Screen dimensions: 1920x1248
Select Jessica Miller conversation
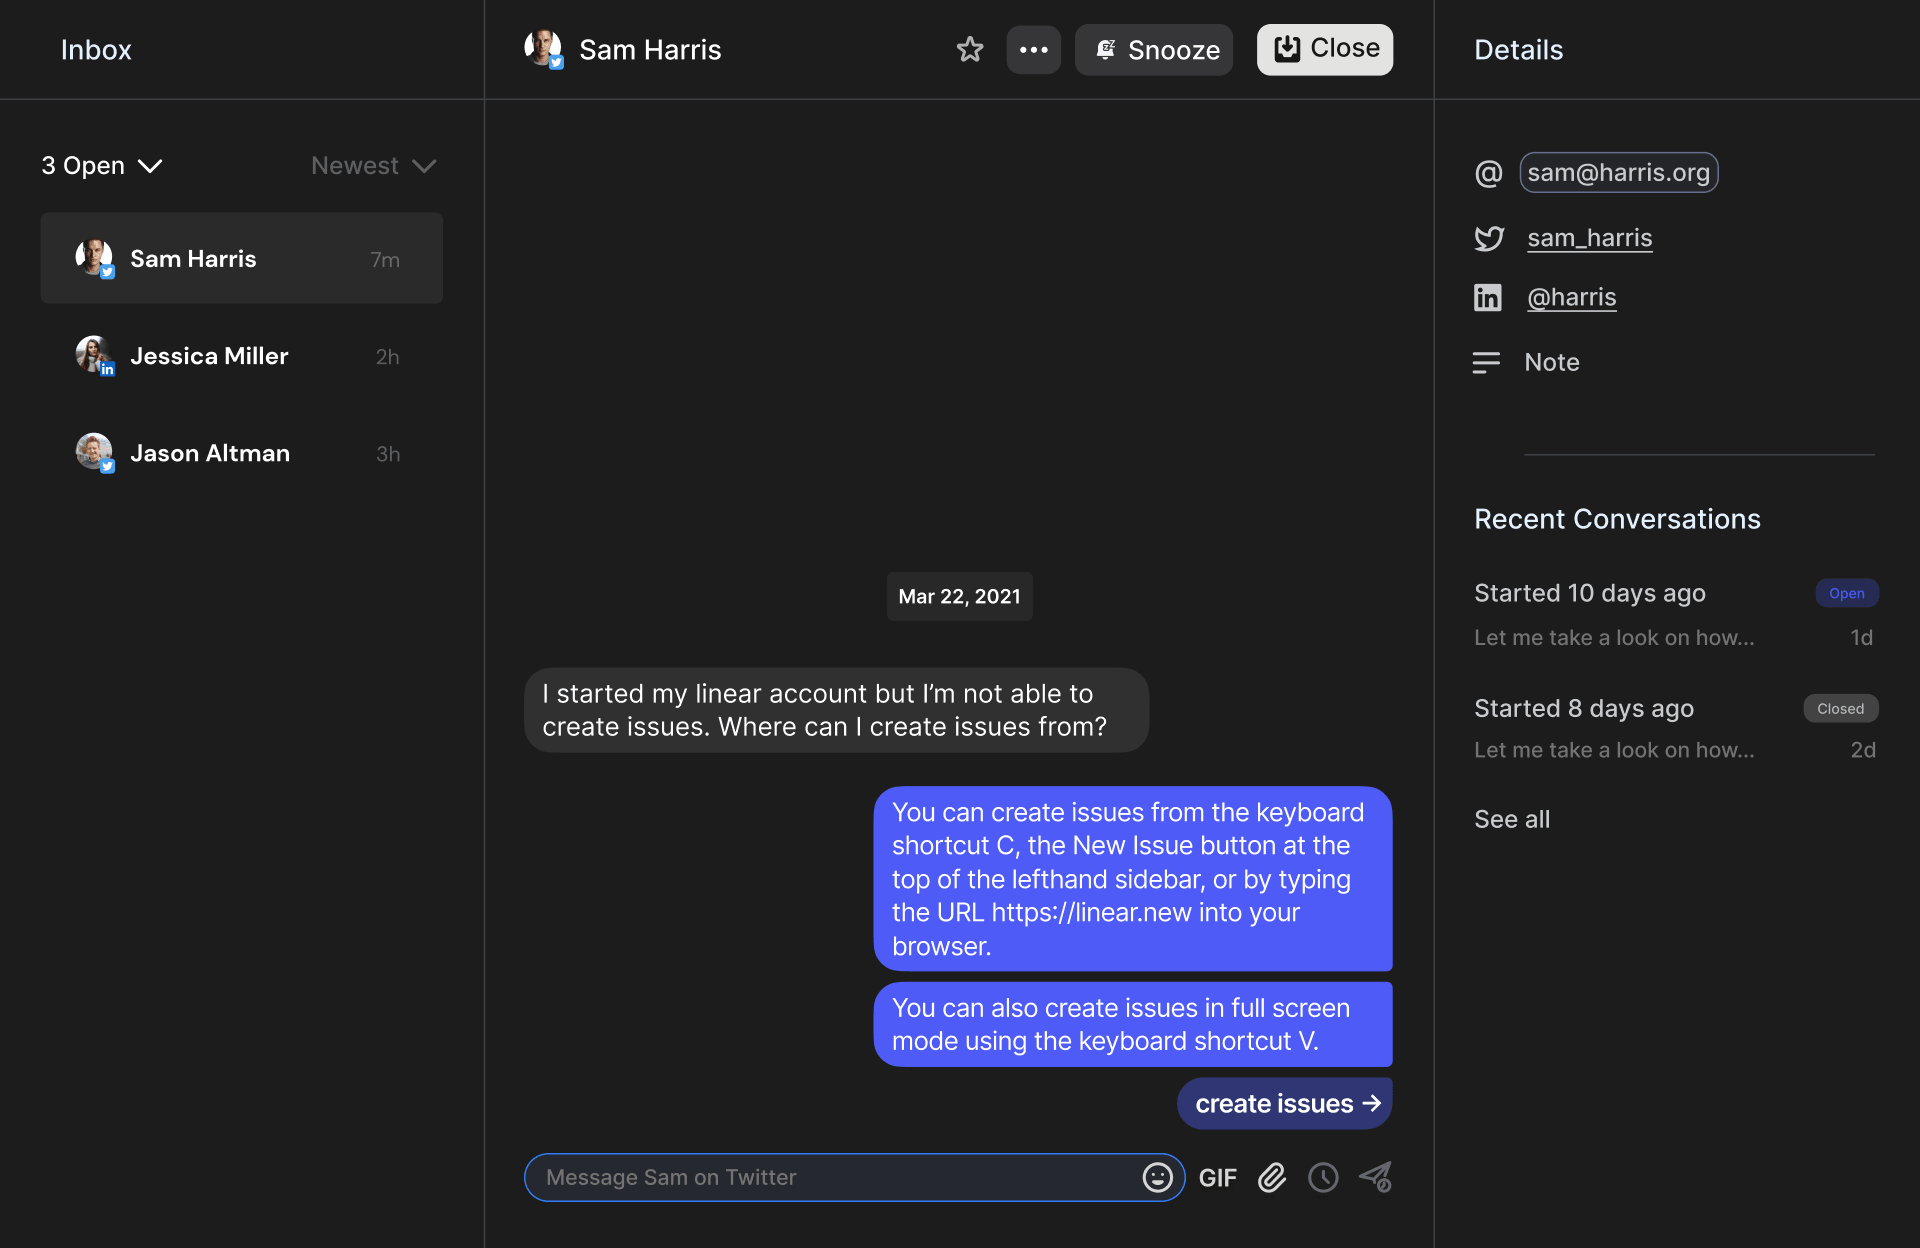[x=241, y=356]
